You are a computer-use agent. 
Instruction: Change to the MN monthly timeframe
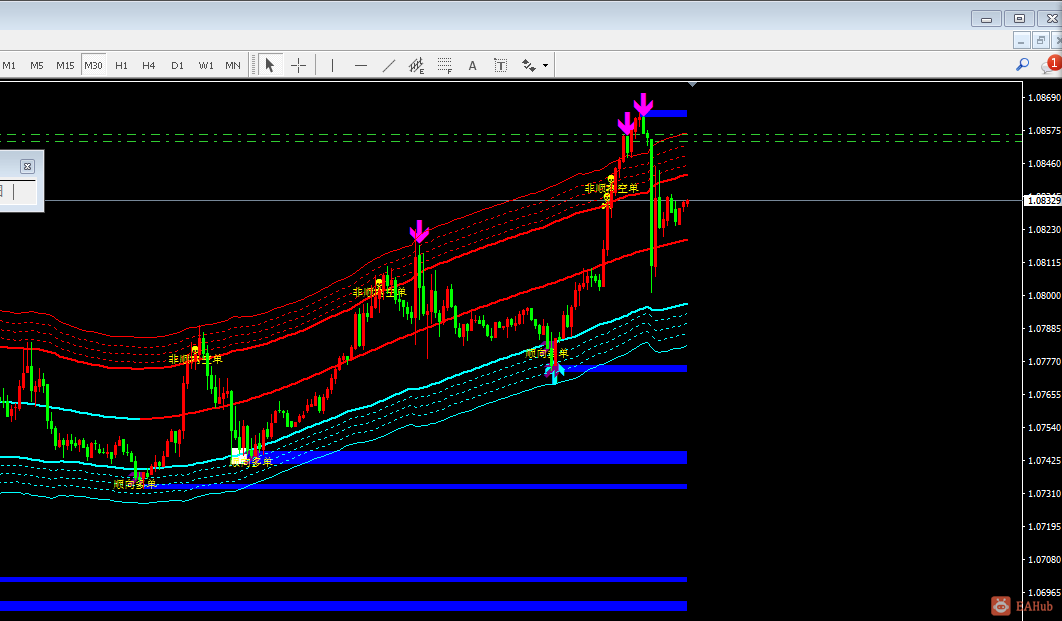tap(232, 65)
